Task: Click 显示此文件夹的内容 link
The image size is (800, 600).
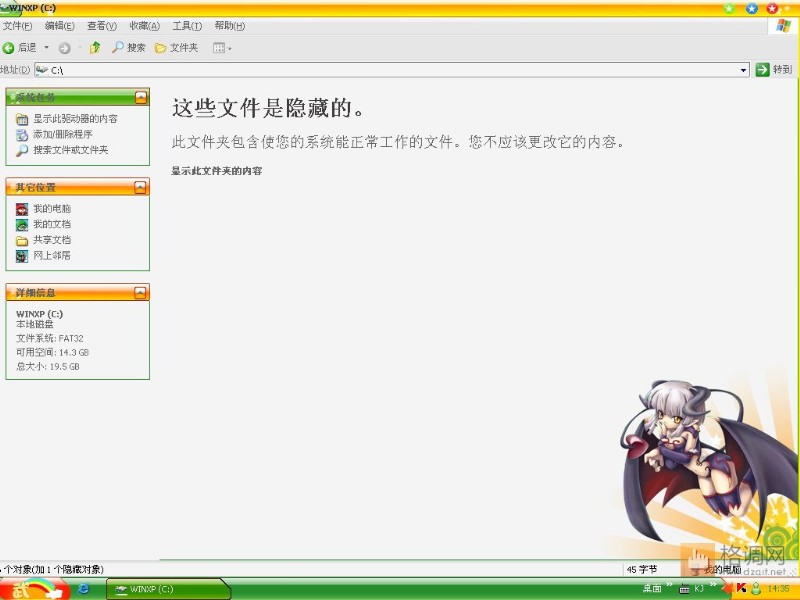Action: click(x=217, y=171)
